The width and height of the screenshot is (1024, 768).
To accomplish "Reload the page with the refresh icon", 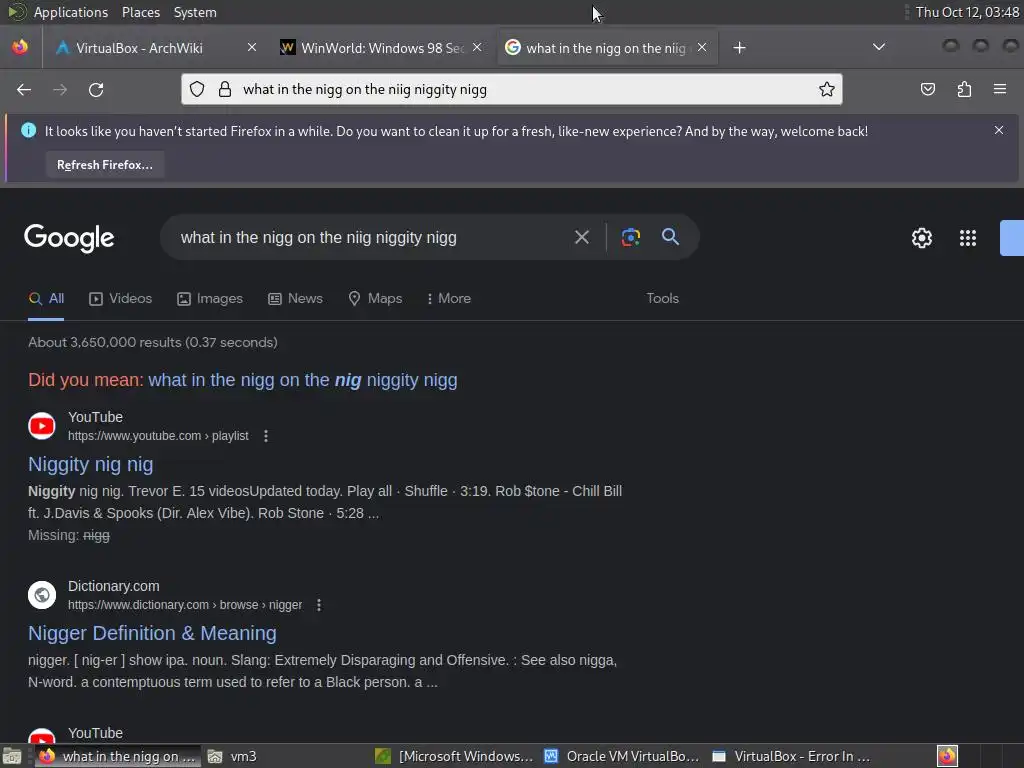I will click(96, 89).
